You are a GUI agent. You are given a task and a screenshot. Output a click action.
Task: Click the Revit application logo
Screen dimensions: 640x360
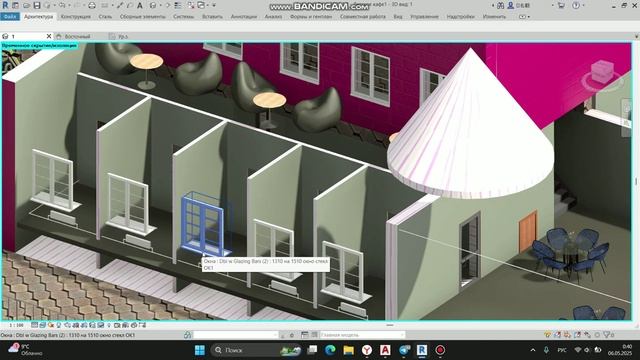coord(5,5)
